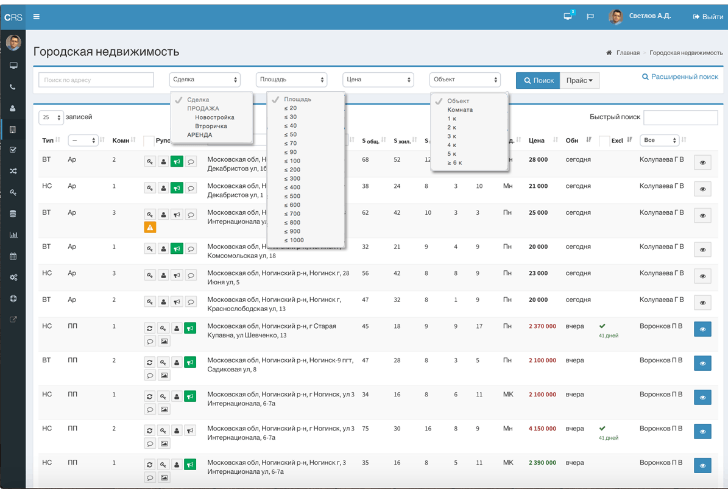Image resolution: width=728 pixels, height=489 pixels.
Task: Open the calendar icon in left sidebar
Action: pyautogui.click(x=13, y=256)
